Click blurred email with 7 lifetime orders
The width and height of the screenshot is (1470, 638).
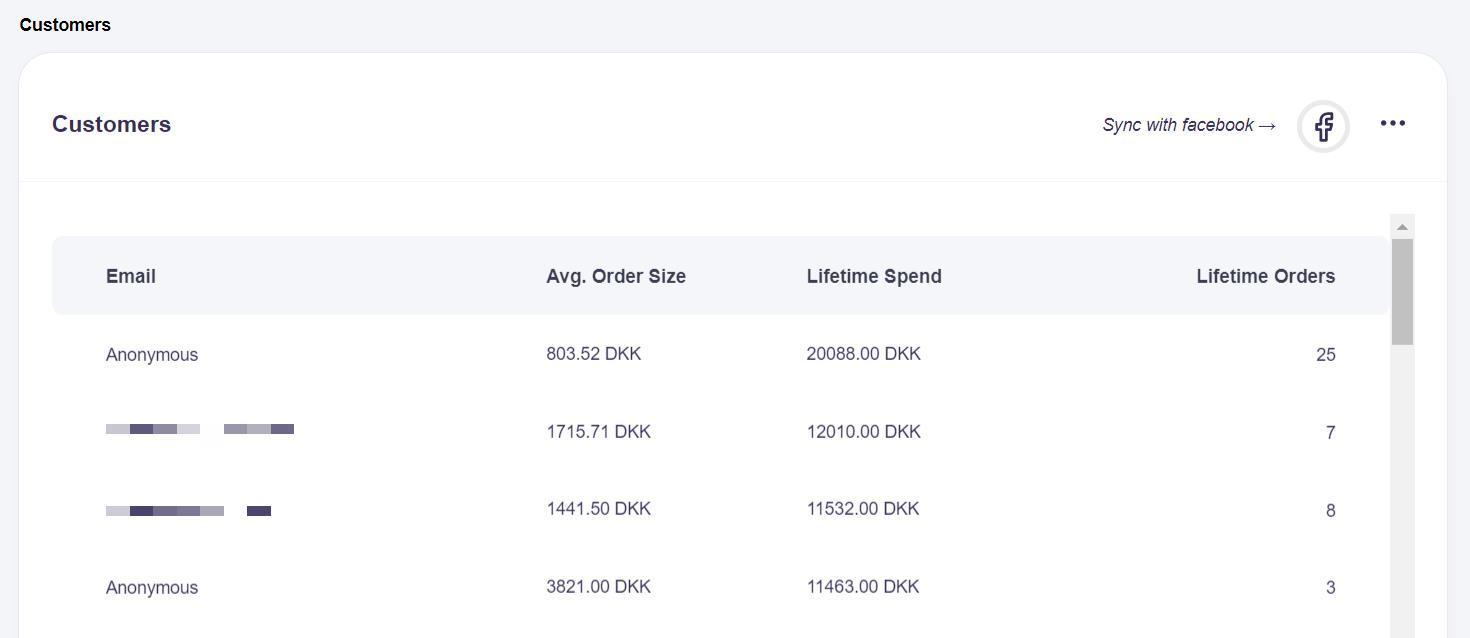(200, 430)
